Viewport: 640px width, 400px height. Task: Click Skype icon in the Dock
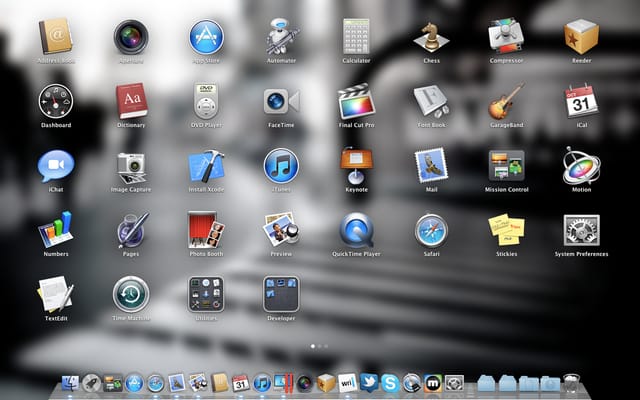(390, 383)
